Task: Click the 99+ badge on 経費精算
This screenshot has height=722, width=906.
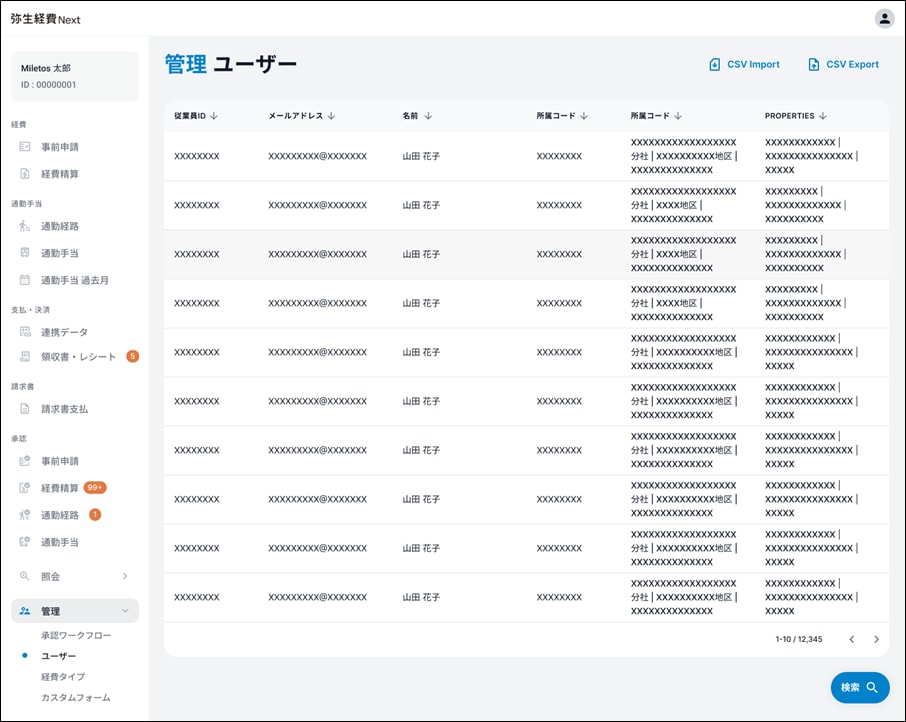Action: (95, 487)
